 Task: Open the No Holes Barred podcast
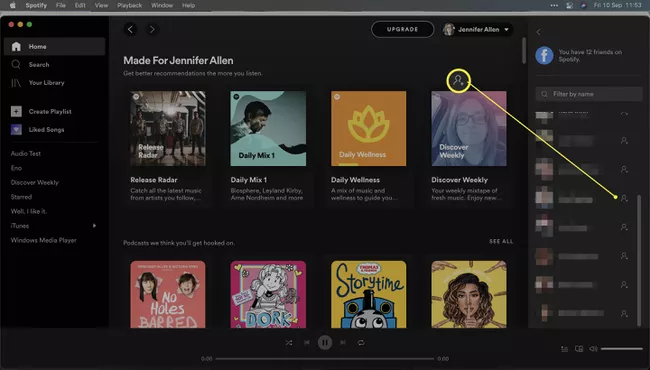[168, 294]
